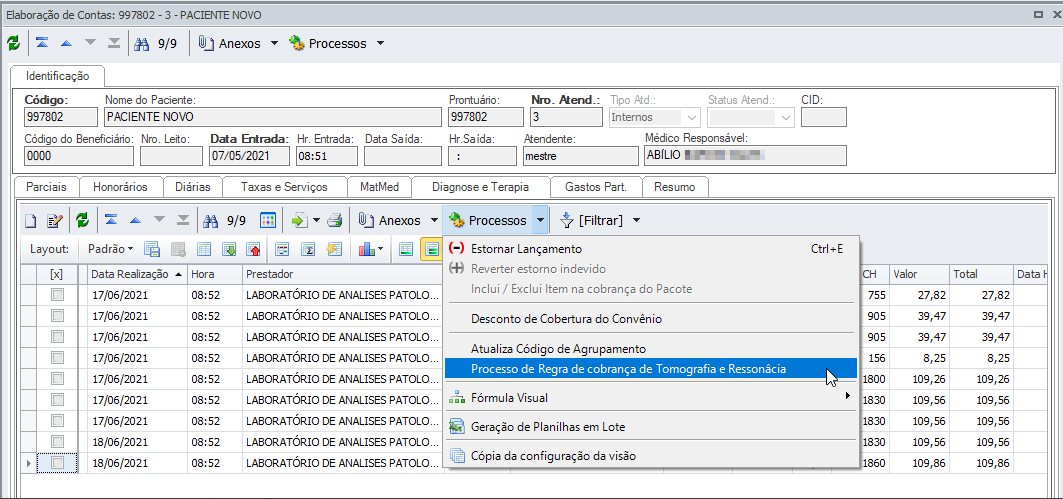This screenshot has height=499, width=1063.
Task: Select Cópia da configuração da visão
Action: (x=651, y=456)
